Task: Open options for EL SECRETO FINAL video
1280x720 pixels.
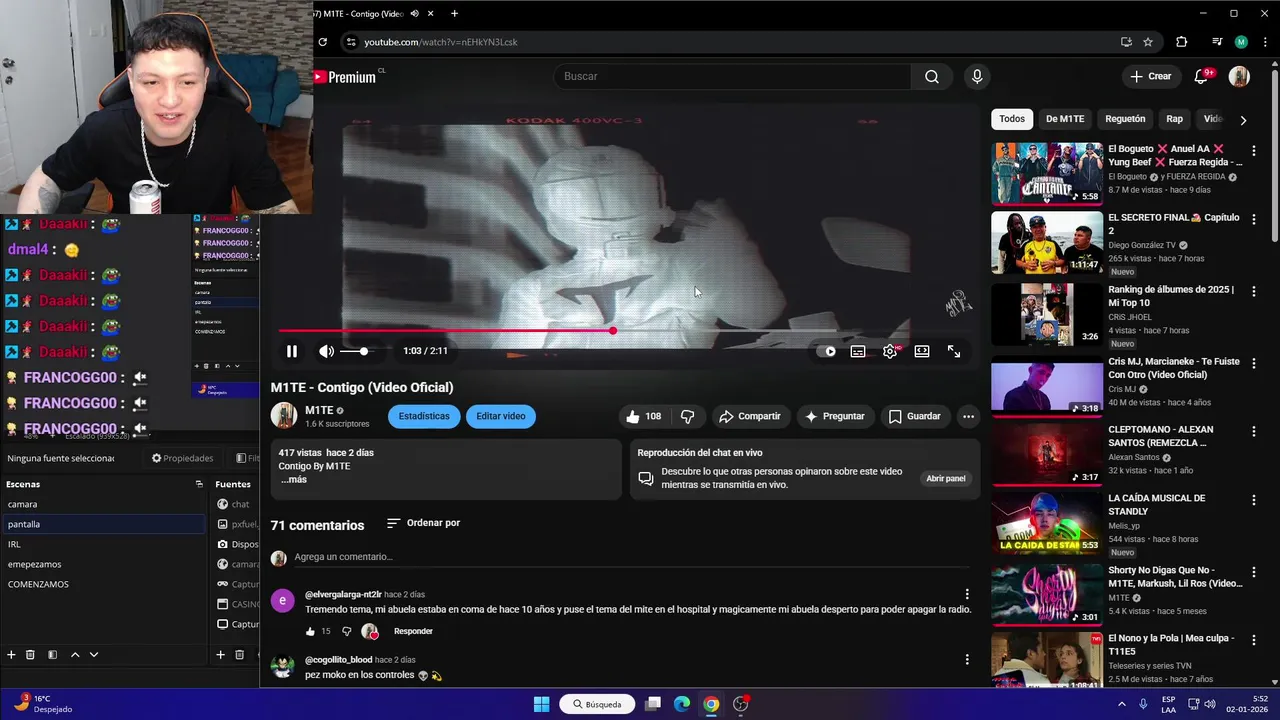Action: point(1254,220)
